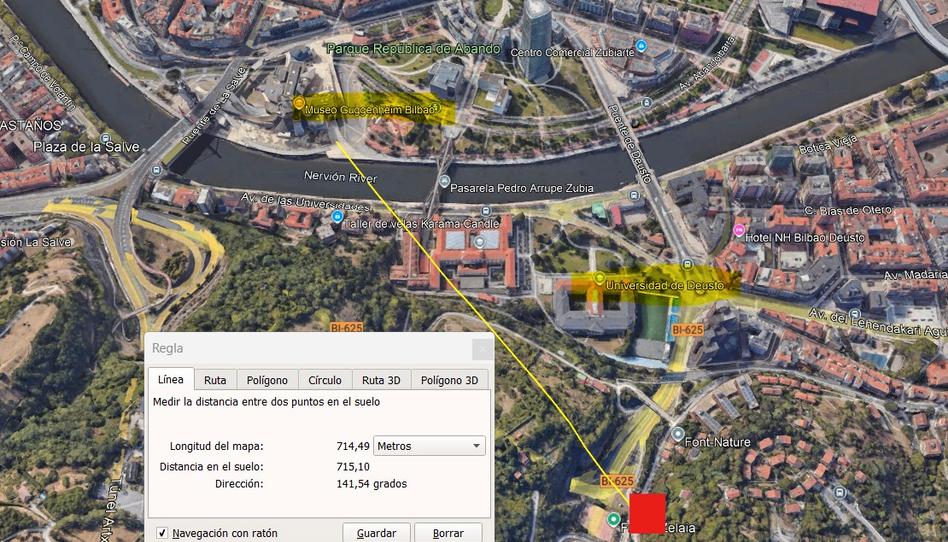Toggle the Navegación con ratón checkbox
The image size is (948, 542).
click(162, 533)
